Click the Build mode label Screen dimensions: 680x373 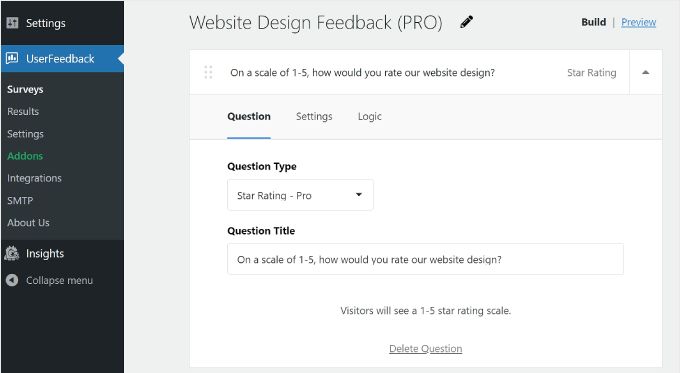[593, 22]
